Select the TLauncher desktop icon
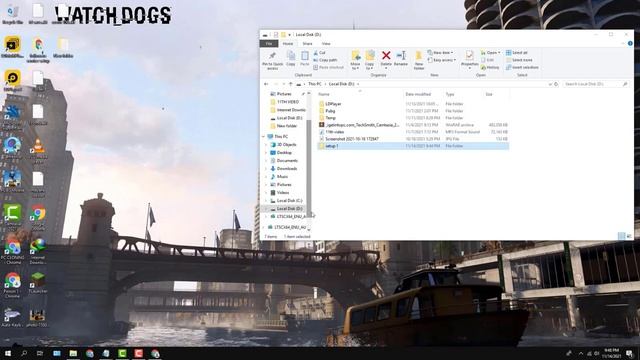The height and width of the screenshot is (360, 640). [x=38, y=283]
